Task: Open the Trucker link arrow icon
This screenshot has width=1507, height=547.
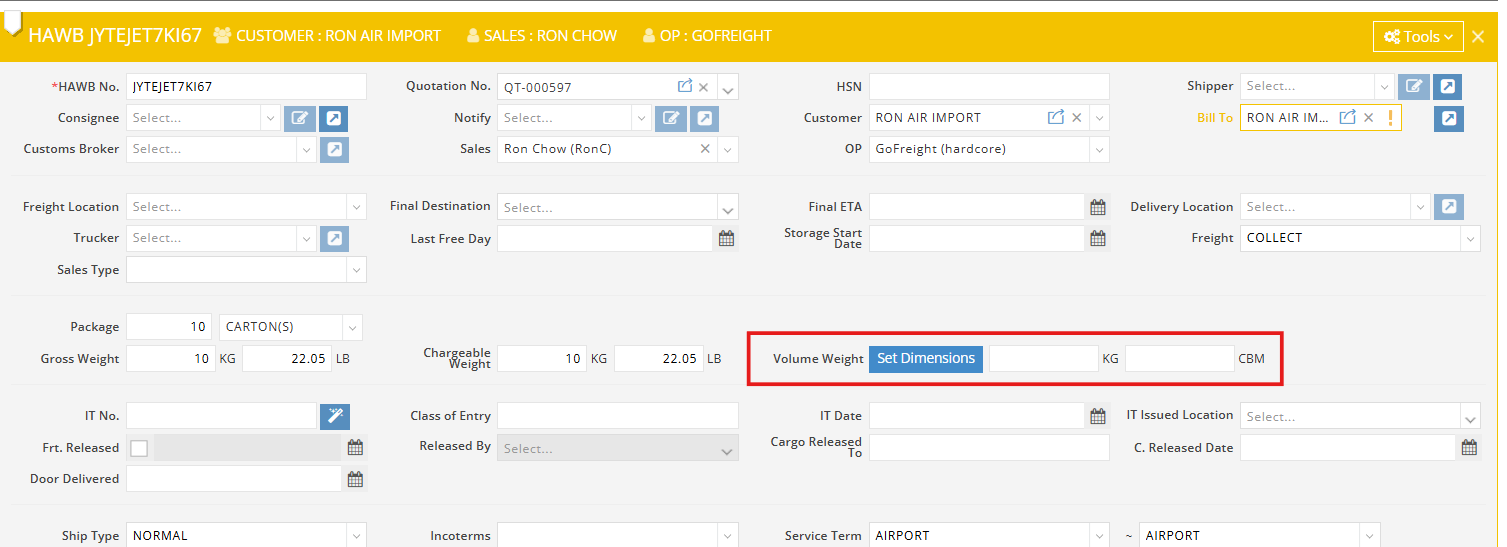Action: click(334, 238)
